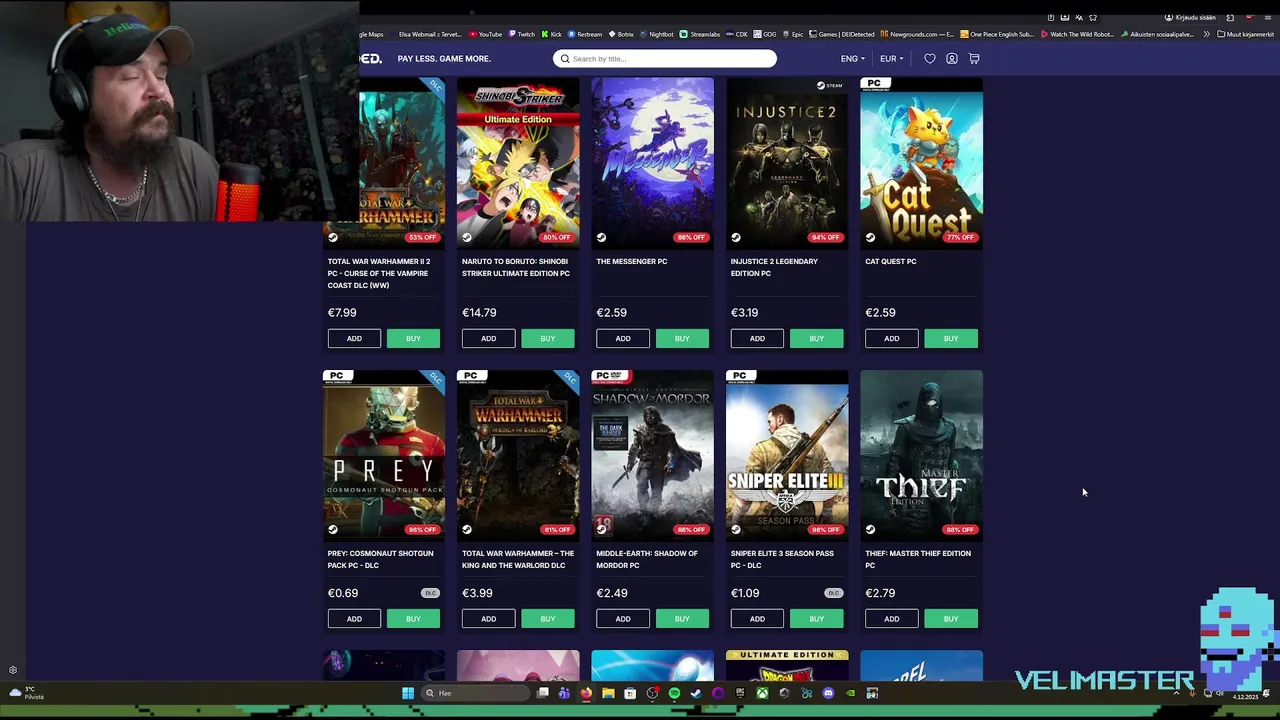Add Total War Warhammer King and Warlord DLC

(x=488, y=619)
